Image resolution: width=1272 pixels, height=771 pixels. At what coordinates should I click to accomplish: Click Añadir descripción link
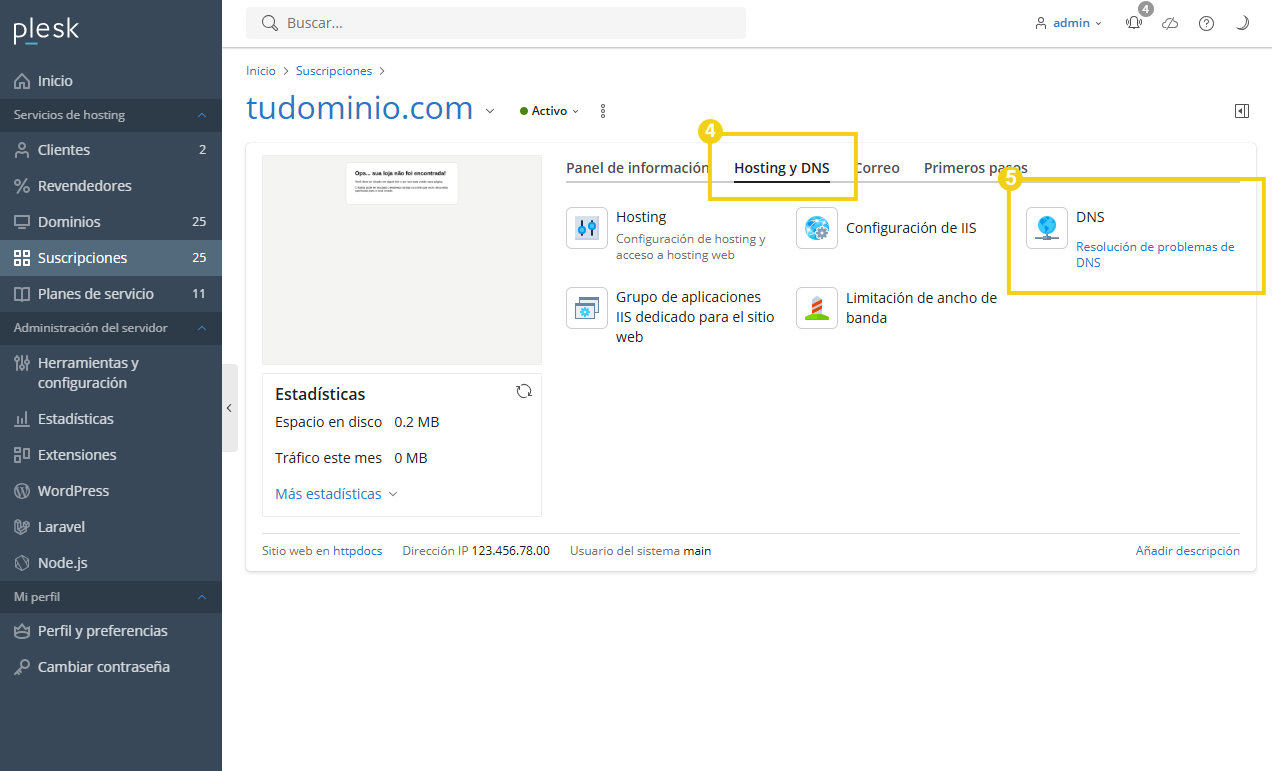1188,551
